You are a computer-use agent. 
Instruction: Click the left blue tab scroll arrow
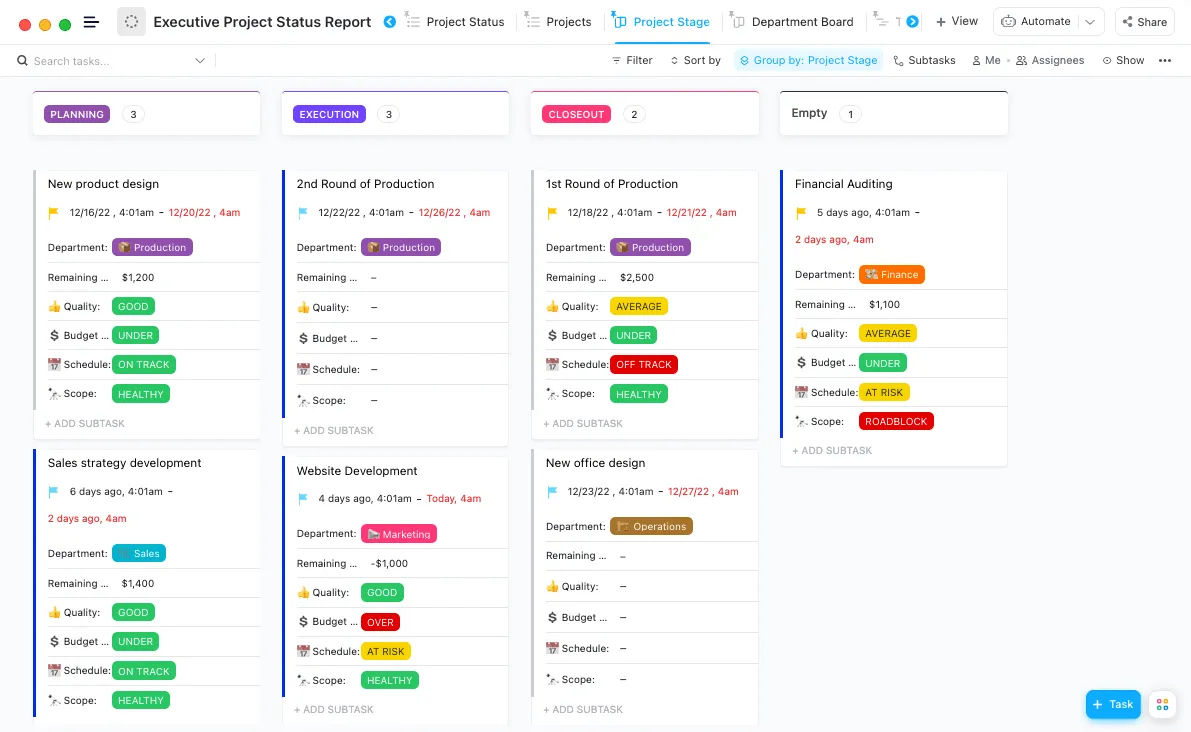tap(390, 22)
